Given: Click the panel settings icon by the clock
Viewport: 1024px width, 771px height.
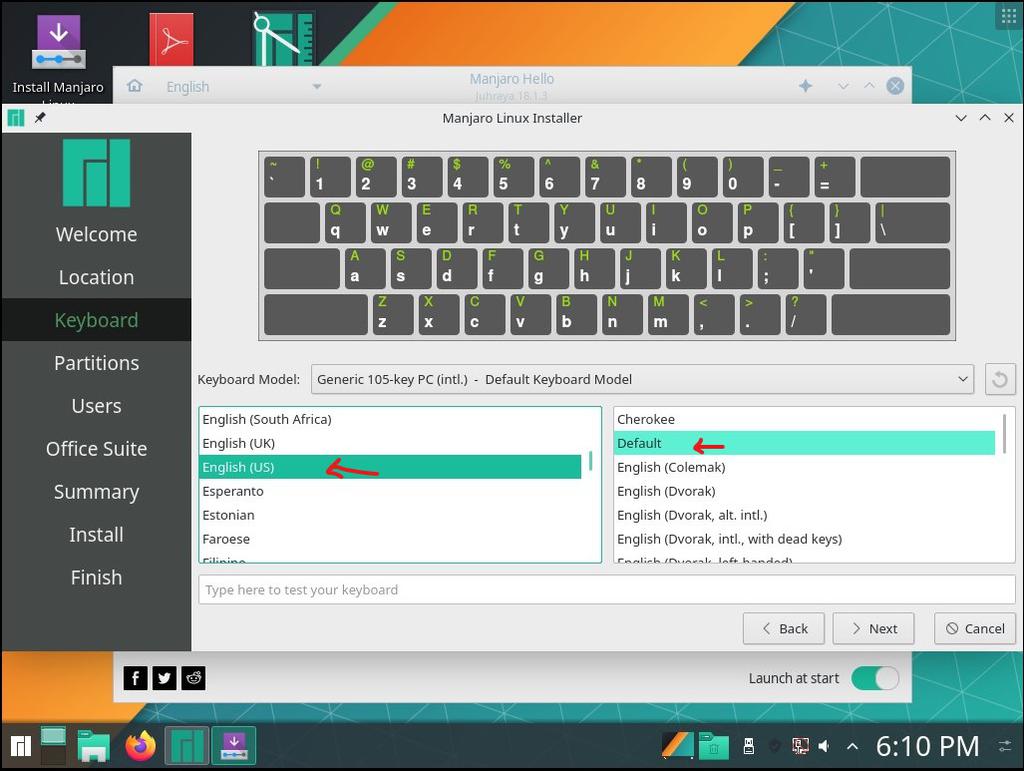Looking at the screenshot, I should [1005, 746].
